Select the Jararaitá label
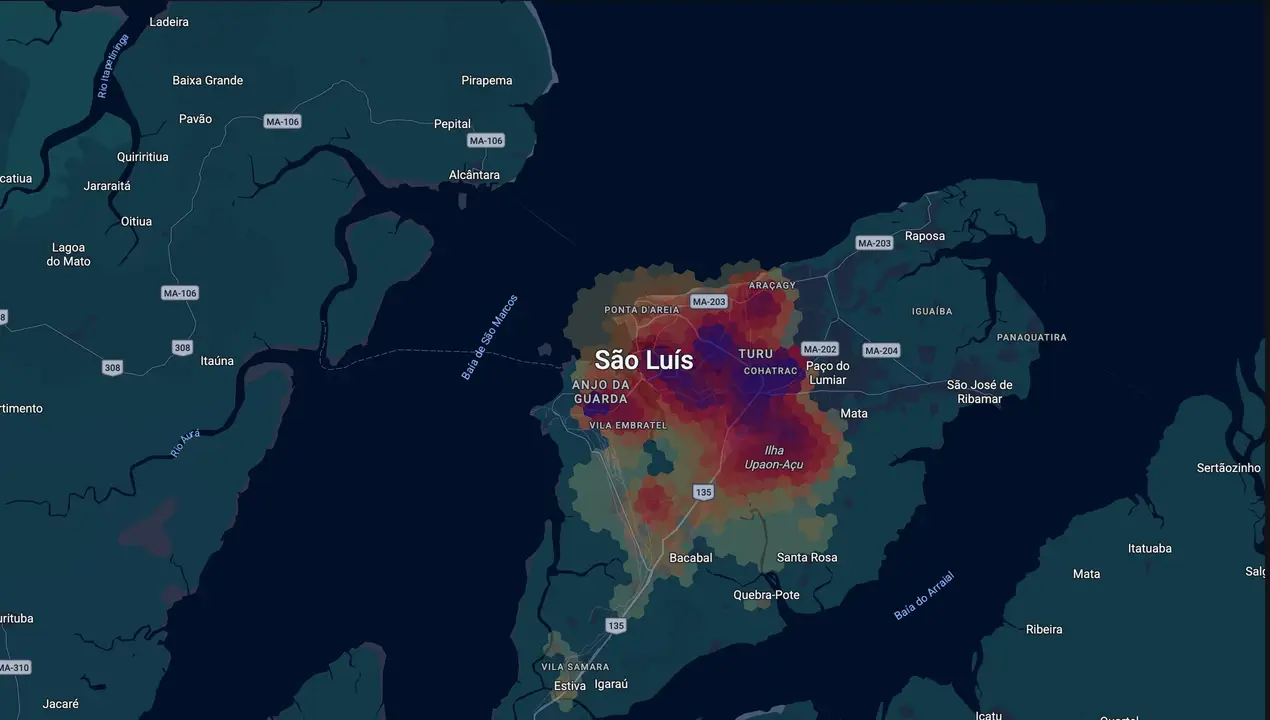1270x720 pixels. [x=107, y=186]
